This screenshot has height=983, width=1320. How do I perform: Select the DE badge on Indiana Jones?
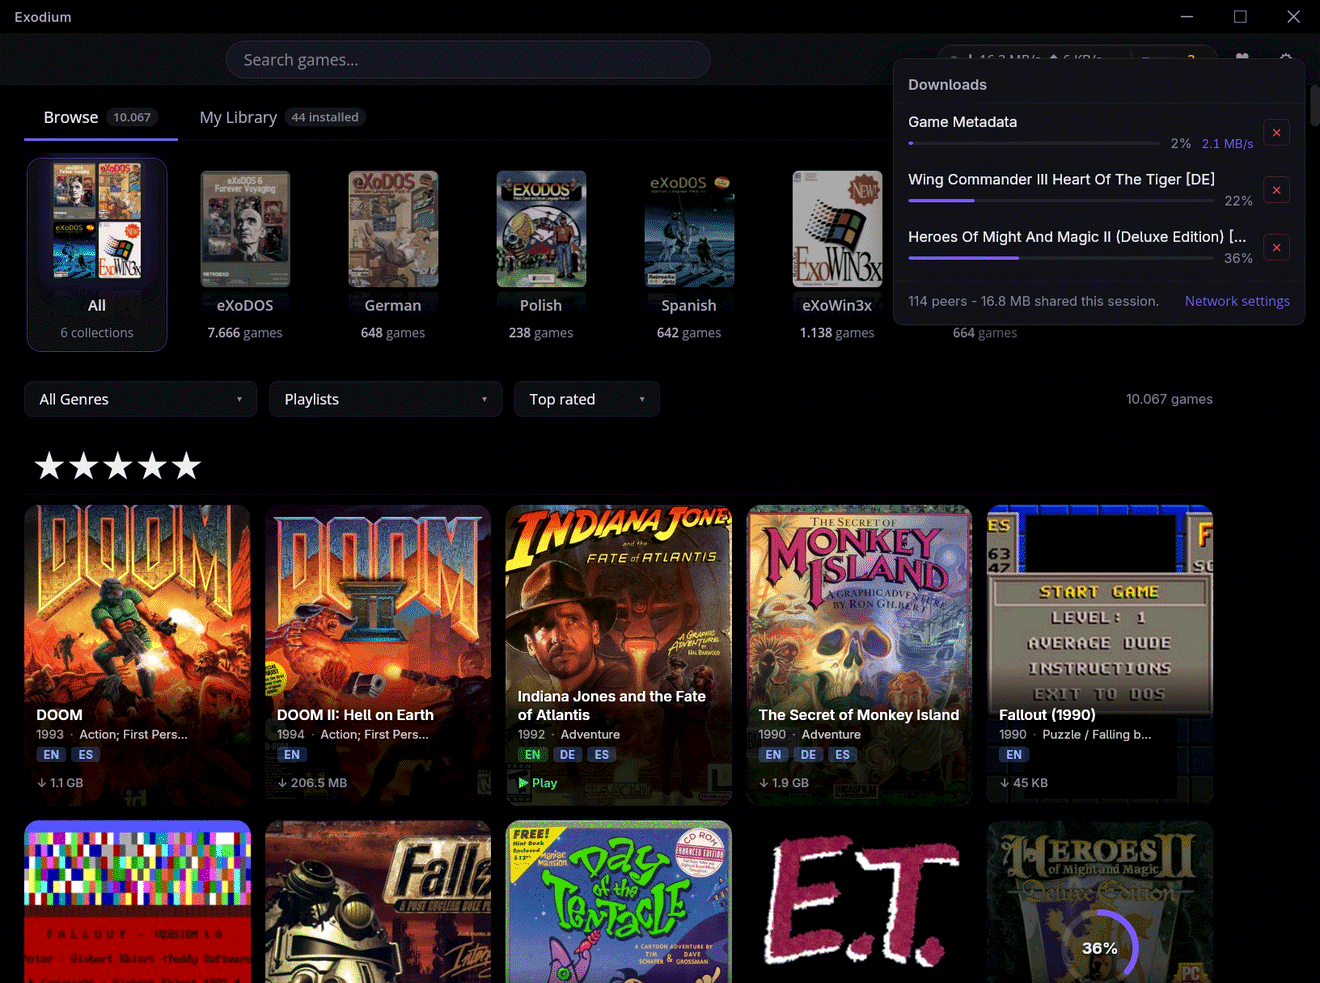[x=567, y=755]
